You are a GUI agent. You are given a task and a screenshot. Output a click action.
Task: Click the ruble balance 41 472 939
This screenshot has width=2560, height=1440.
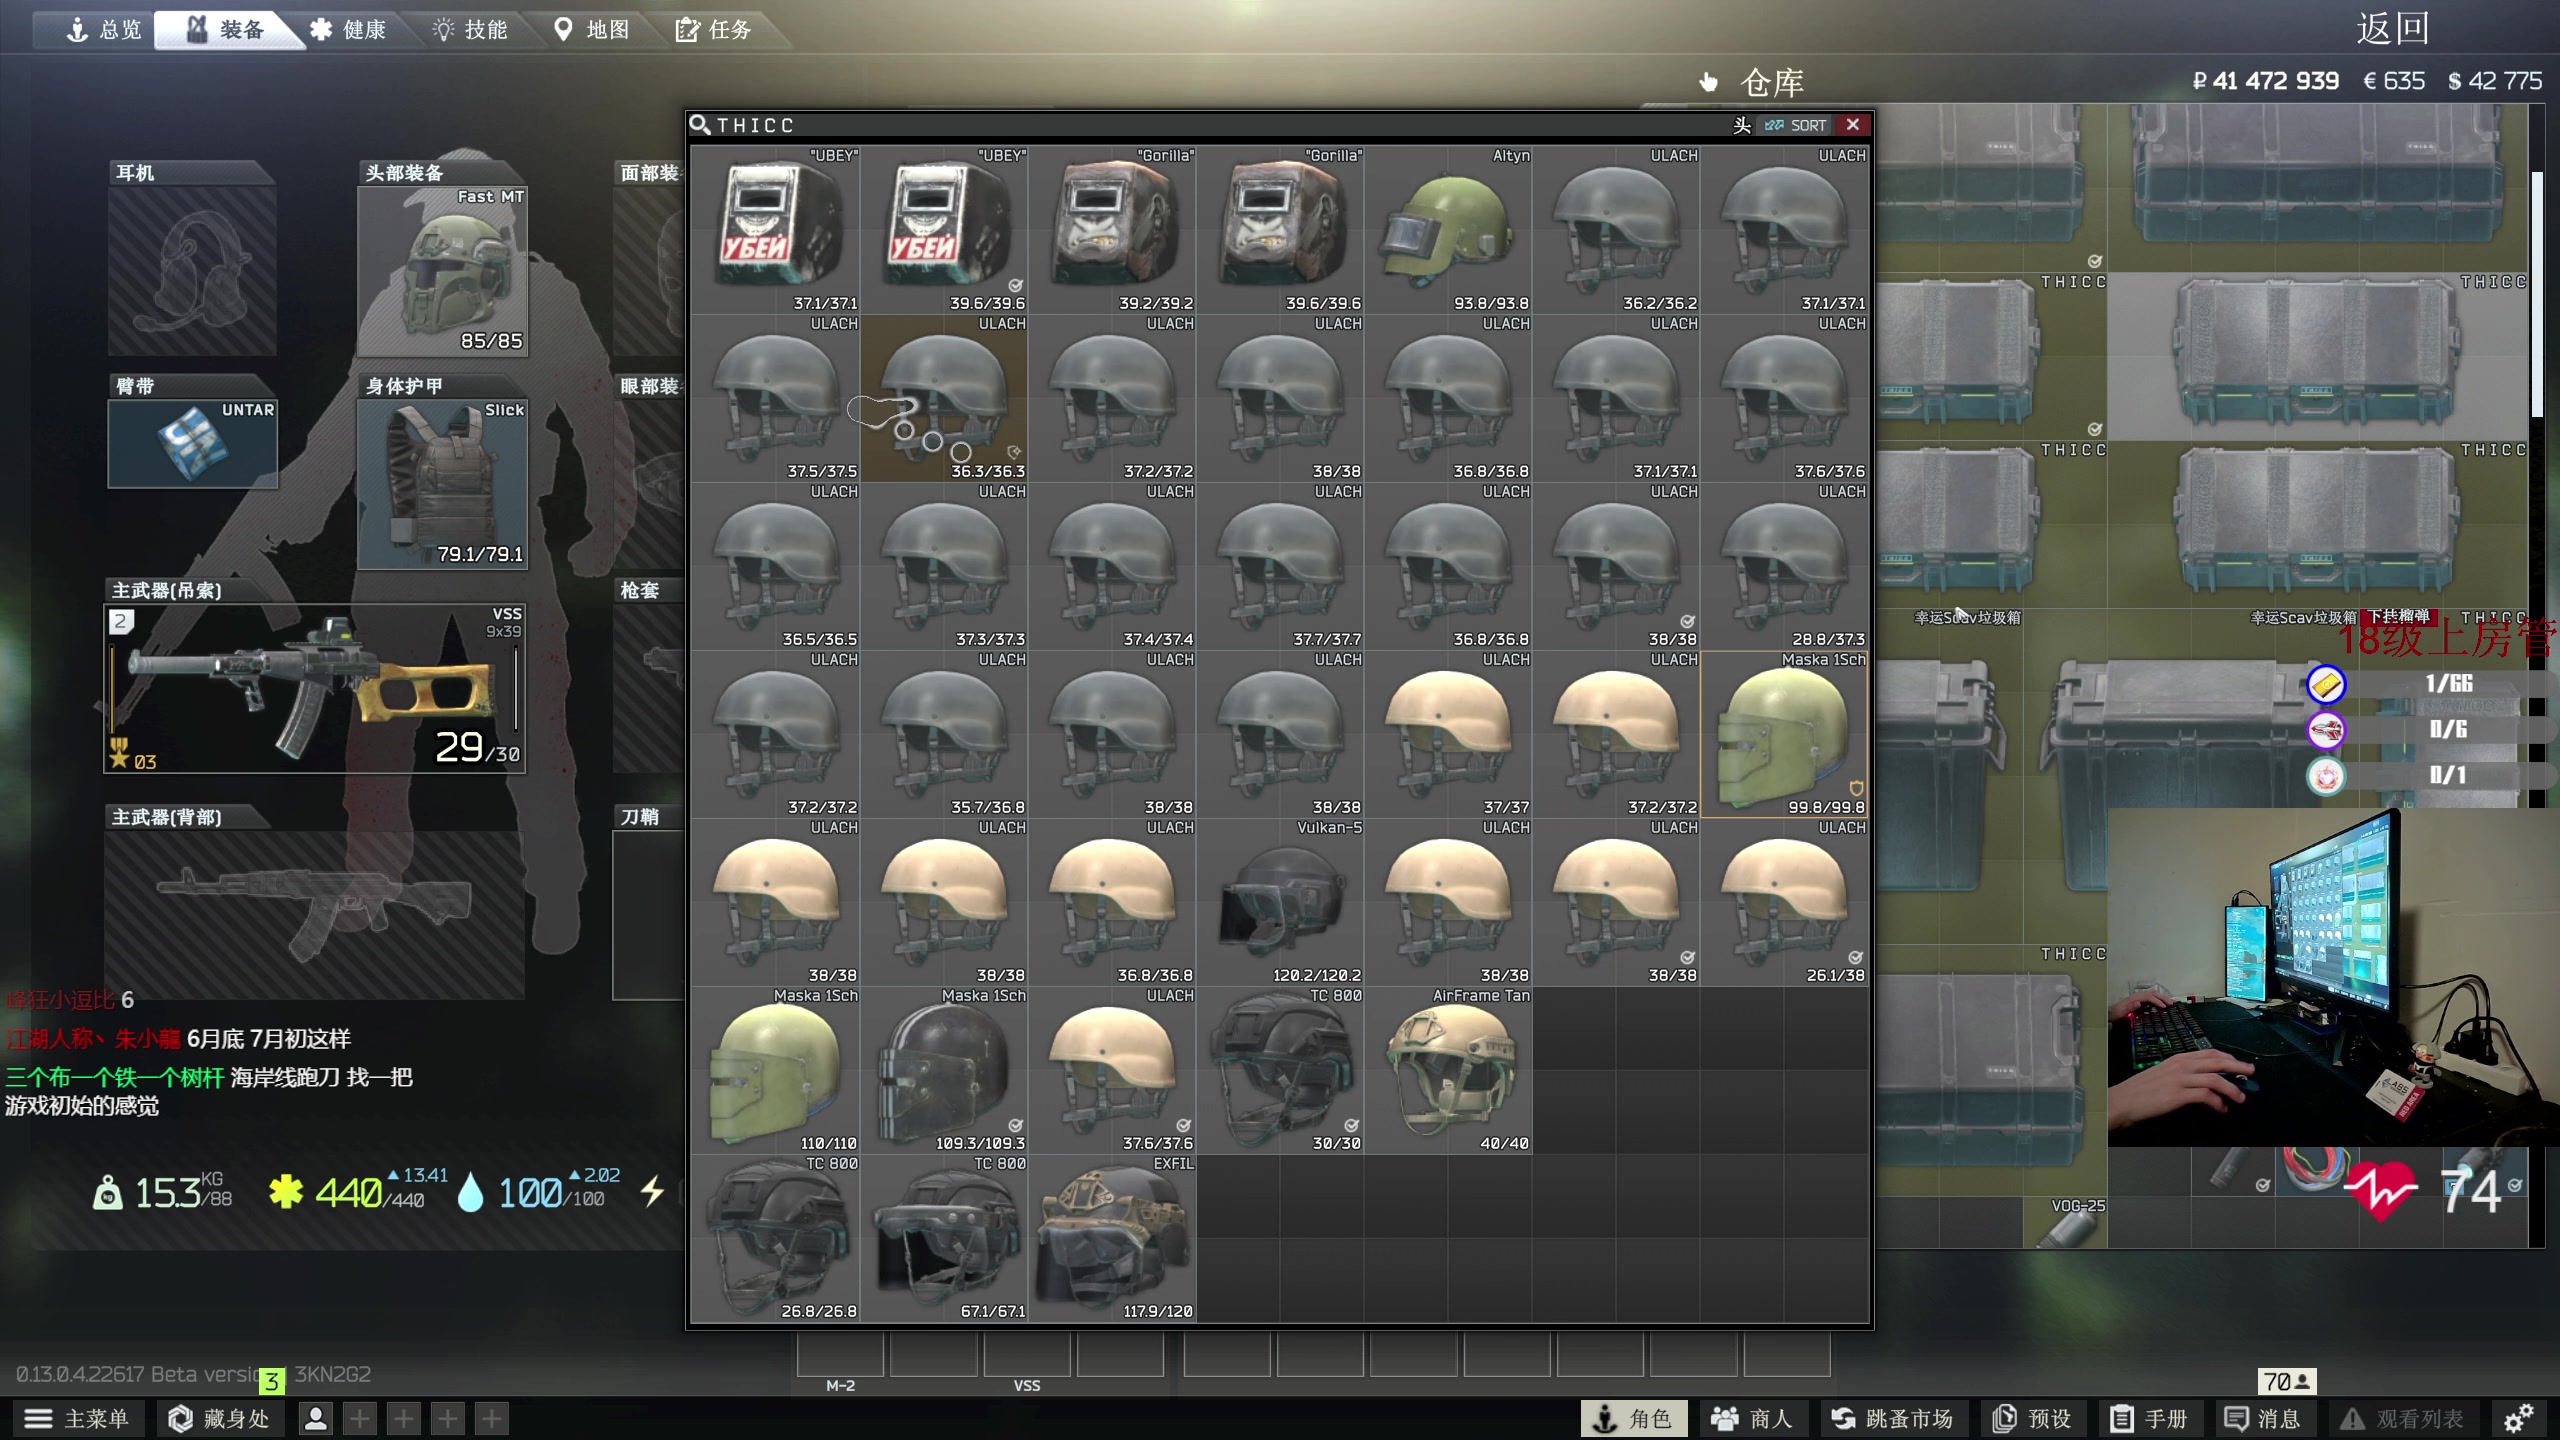tap(2265, 81)
